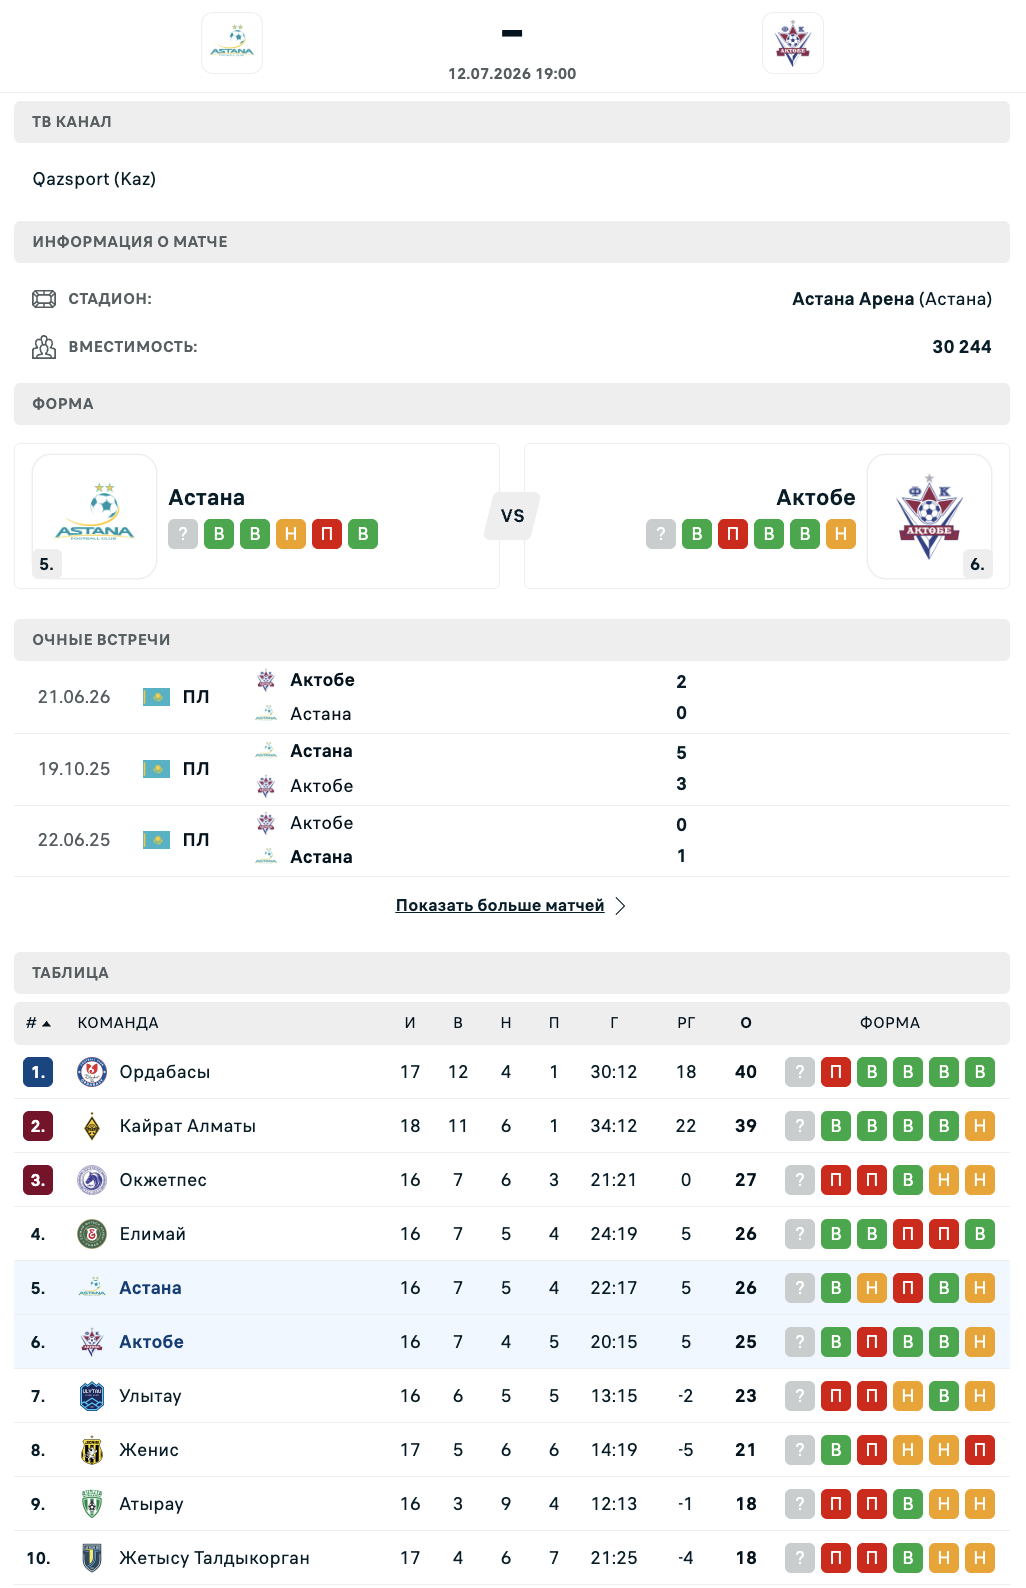1026x1588 pixels.
Task: Click large Aktobe crest in form section
Action: [x=929, y=516]
